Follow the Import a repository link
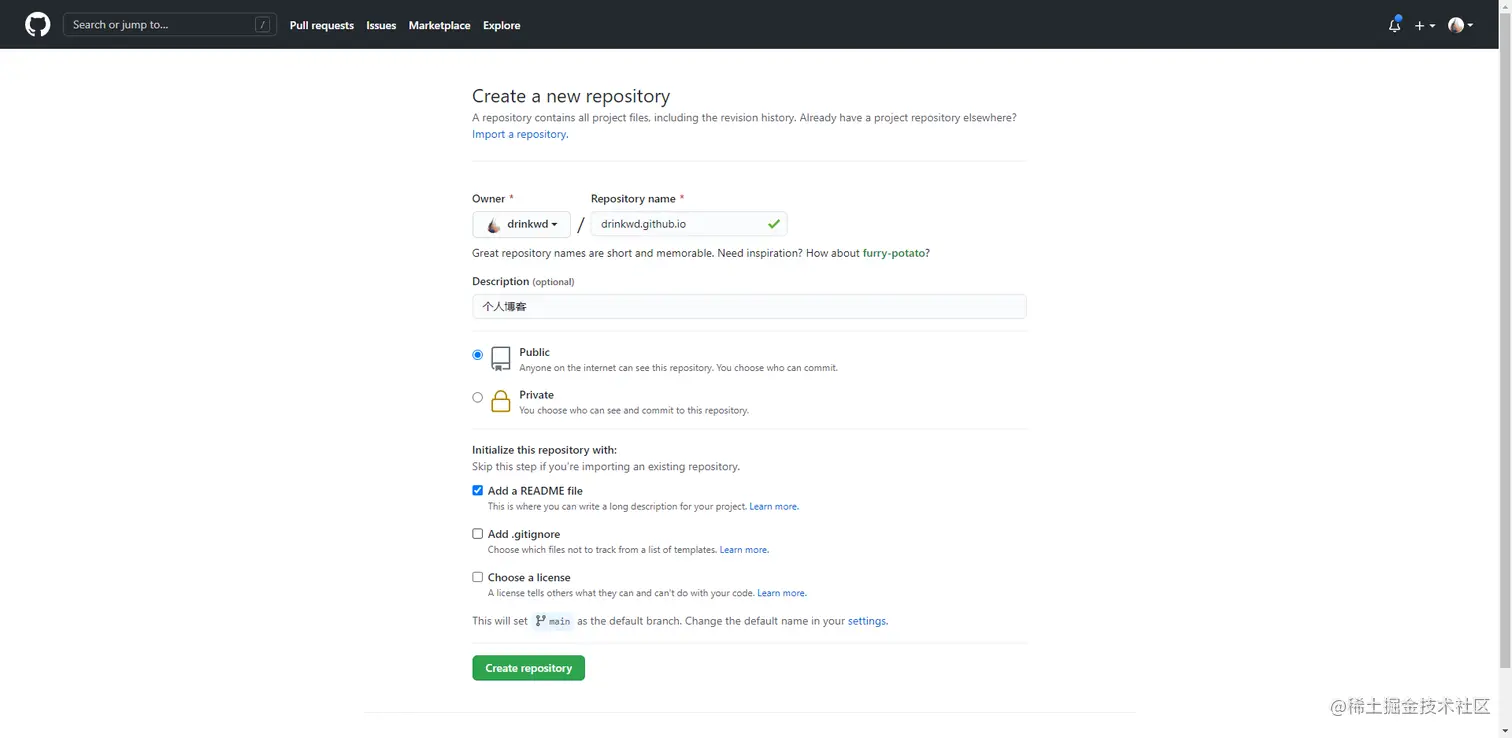Screen dimensions: 1512x738 coord(519,134)
